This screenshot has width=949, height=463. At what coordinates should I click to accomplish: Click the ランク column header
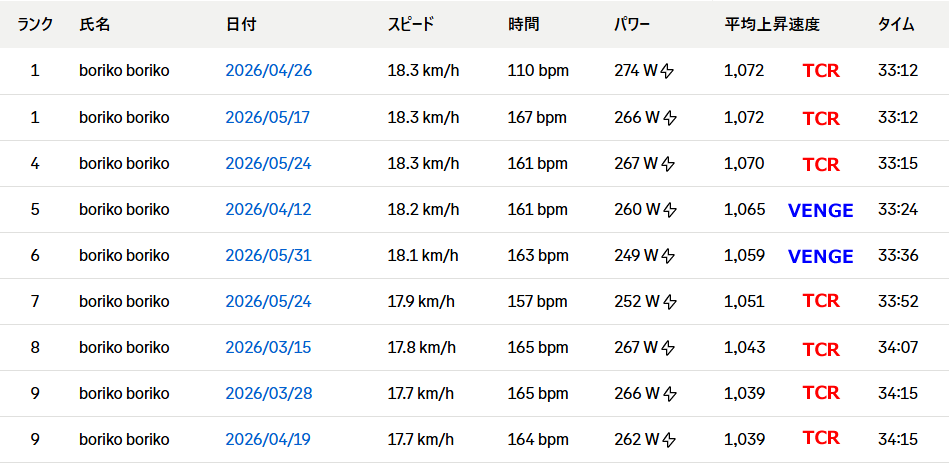(x=35, y=24)
